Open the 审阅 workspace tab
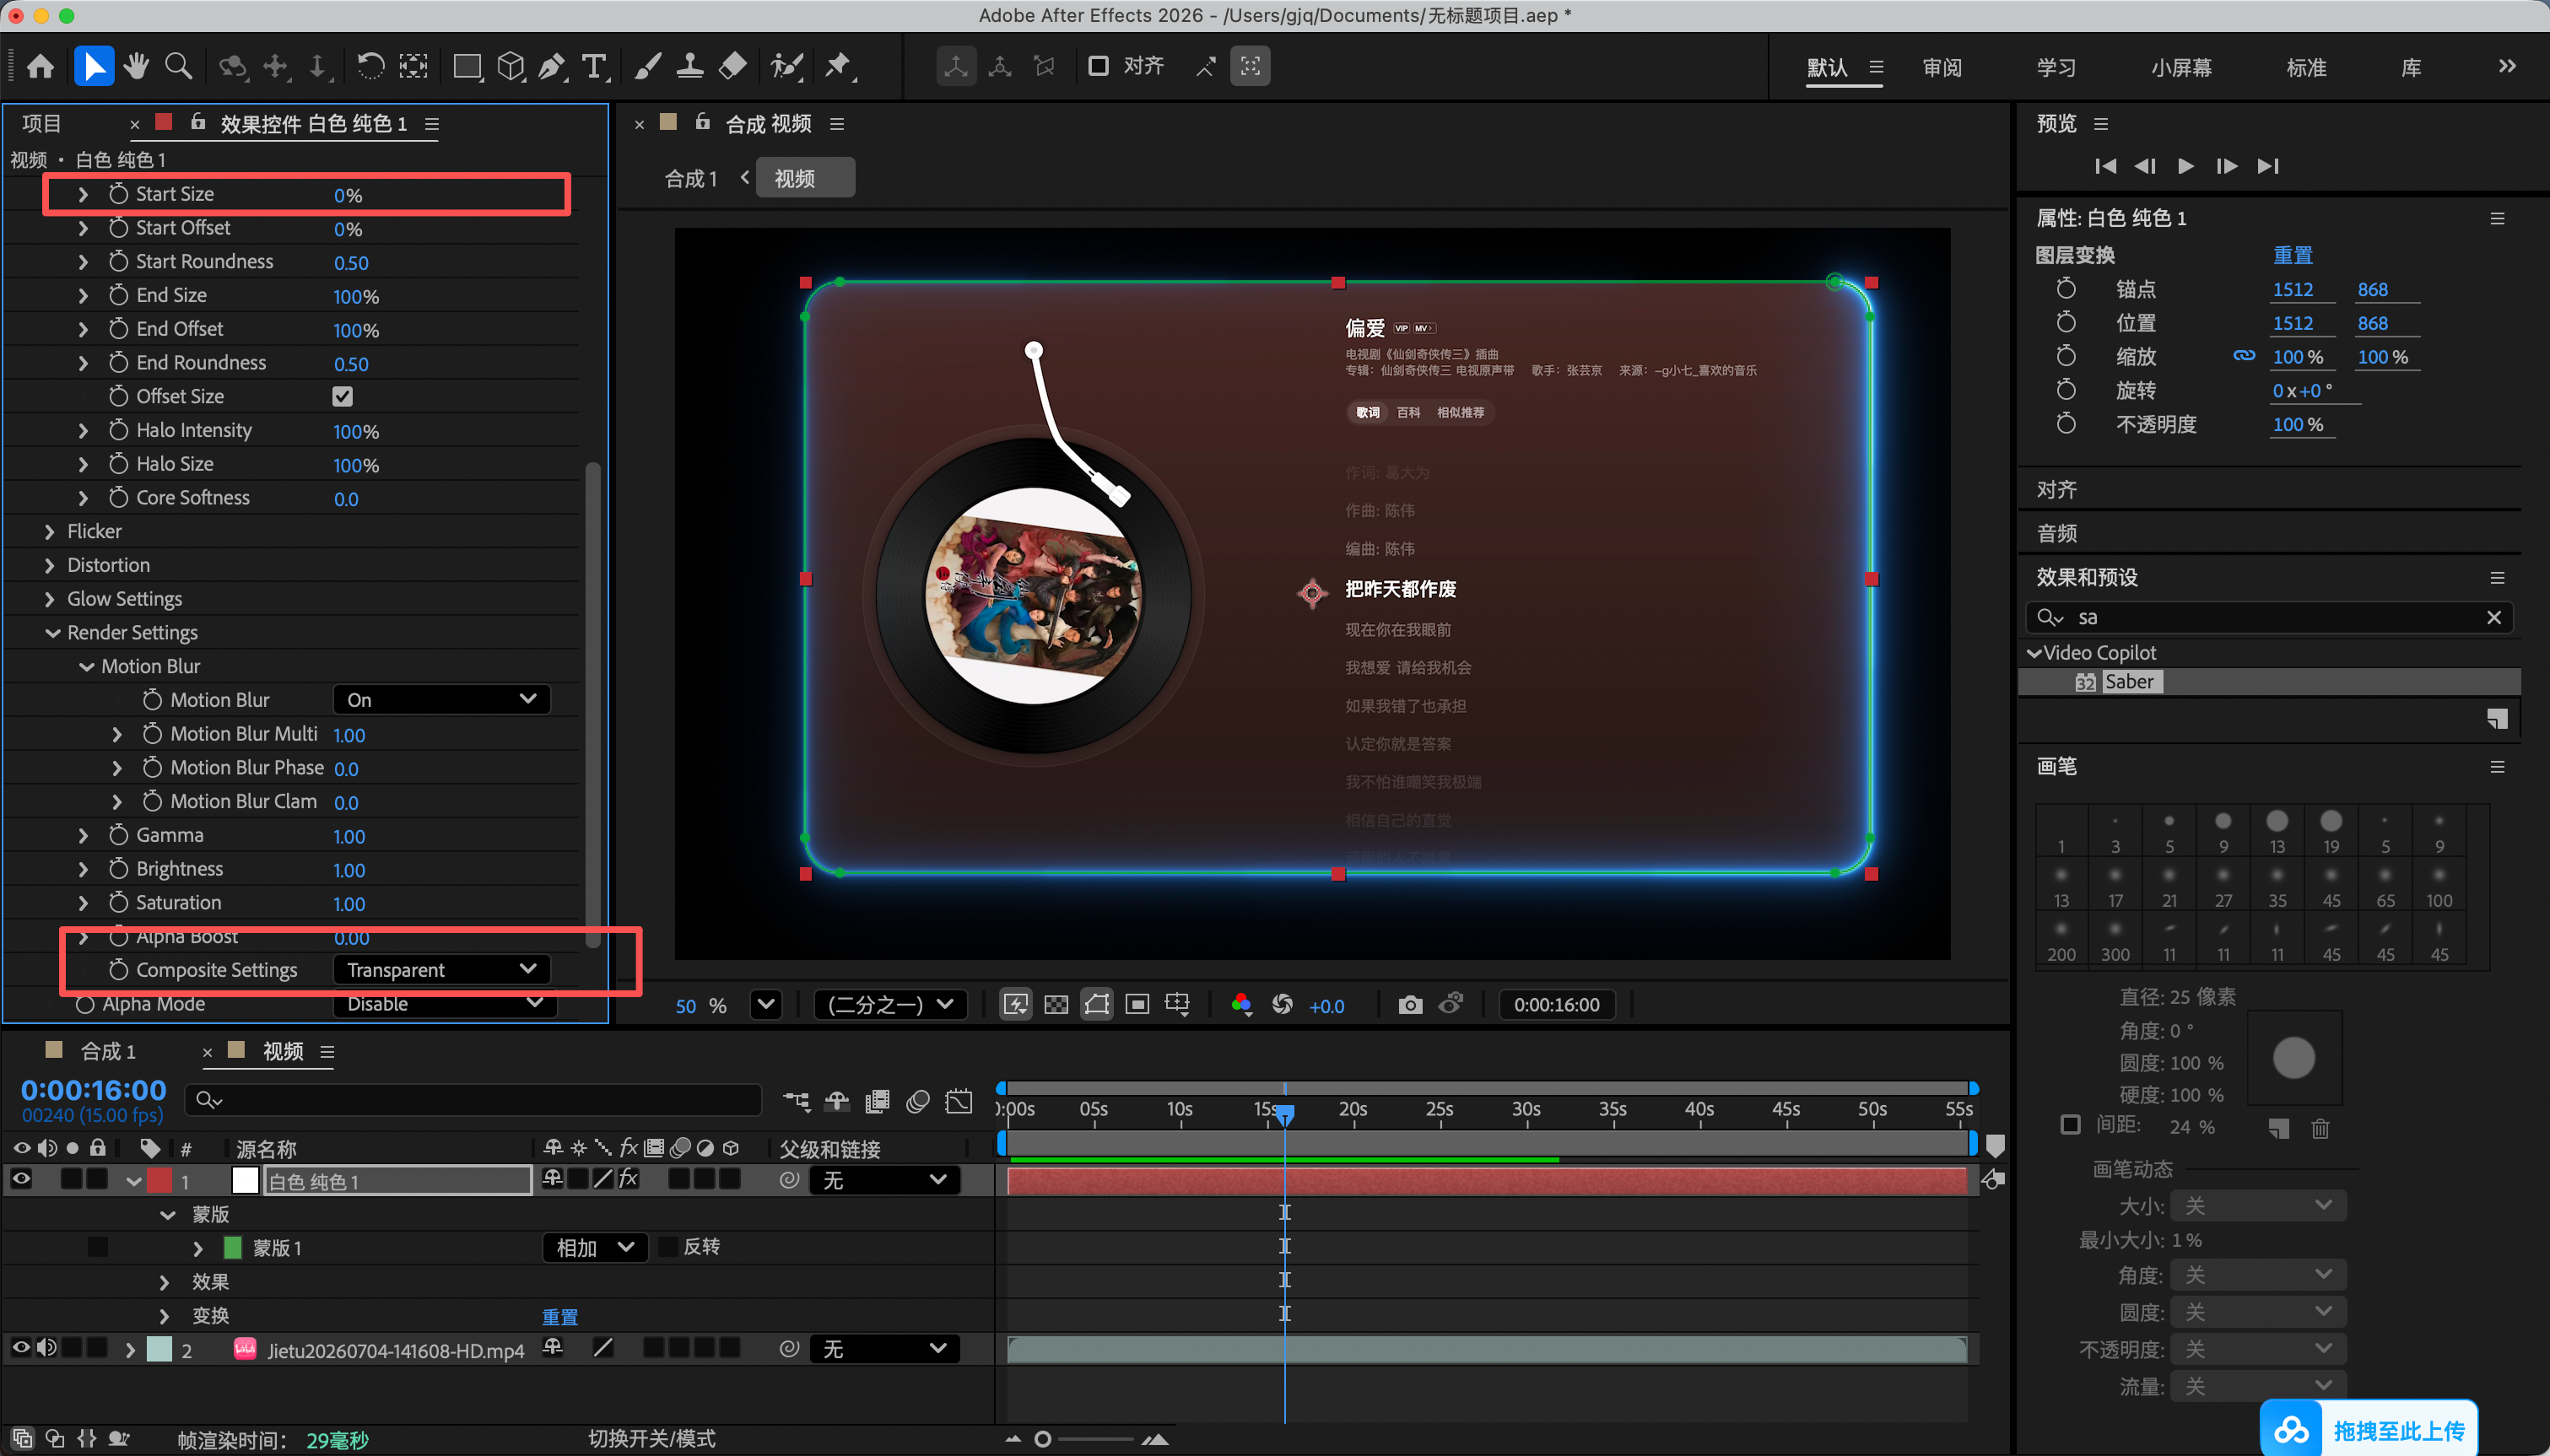Image resolution: width=2550 pixels, height=1456 pixels. click(x=1942, y=67)
